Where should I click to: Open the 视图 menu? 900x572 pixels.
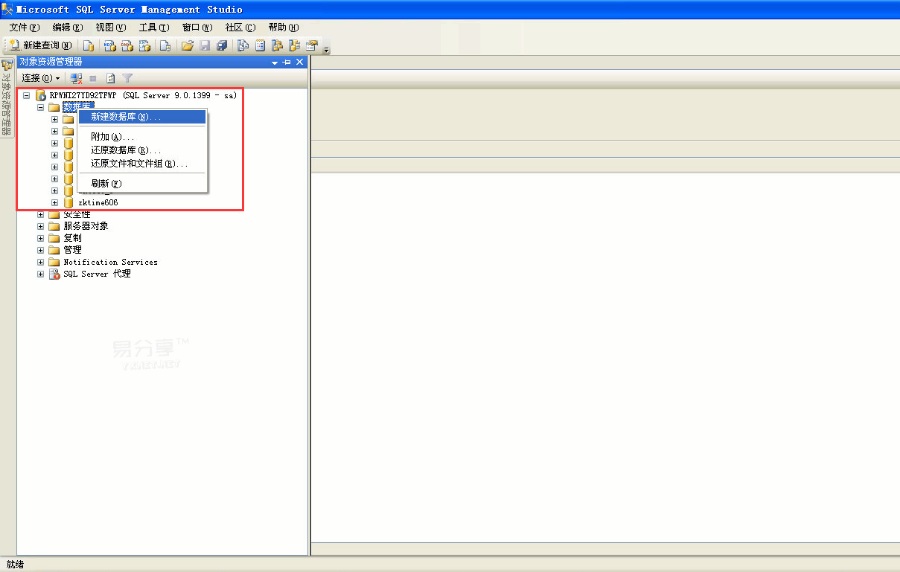pyautogui.click(x=110, y=27)
